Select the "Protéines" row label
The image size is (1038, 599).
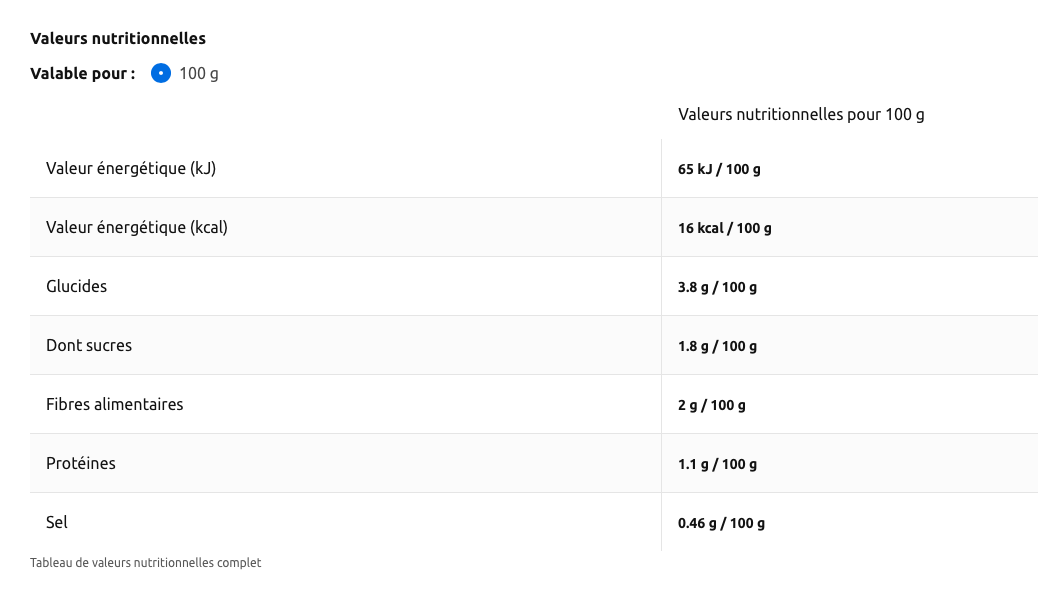point(81,463)
